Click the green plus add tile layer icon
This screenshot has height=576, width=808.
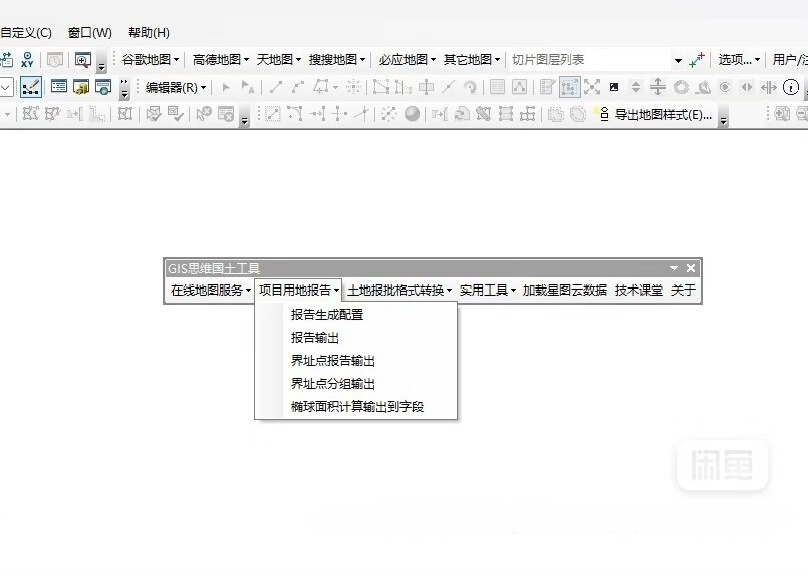point(697,60)
